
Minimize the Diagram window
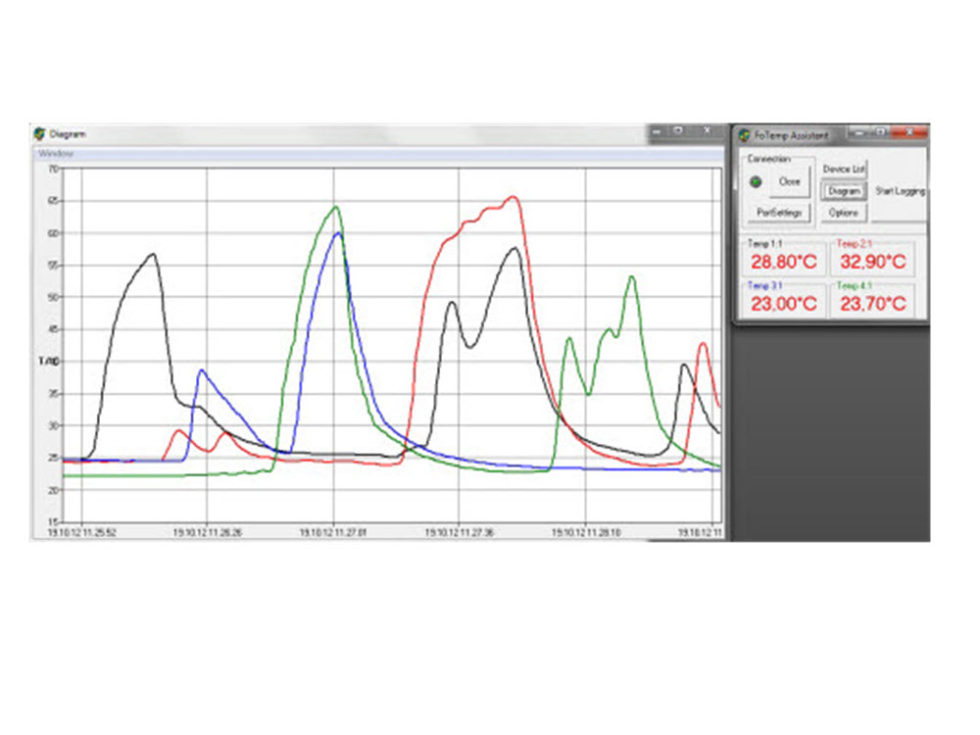657,131
